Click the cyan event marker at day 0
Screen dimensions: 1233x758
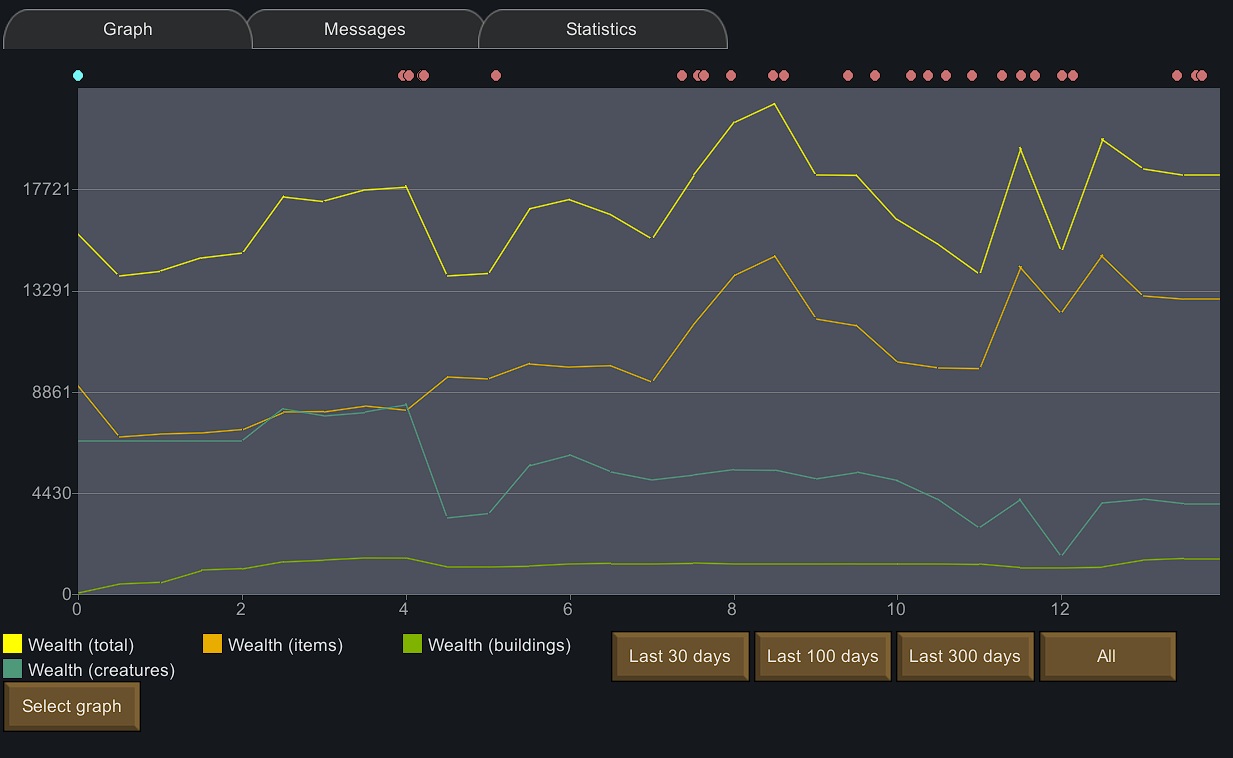pyautogui.click(x=78, y=75)
